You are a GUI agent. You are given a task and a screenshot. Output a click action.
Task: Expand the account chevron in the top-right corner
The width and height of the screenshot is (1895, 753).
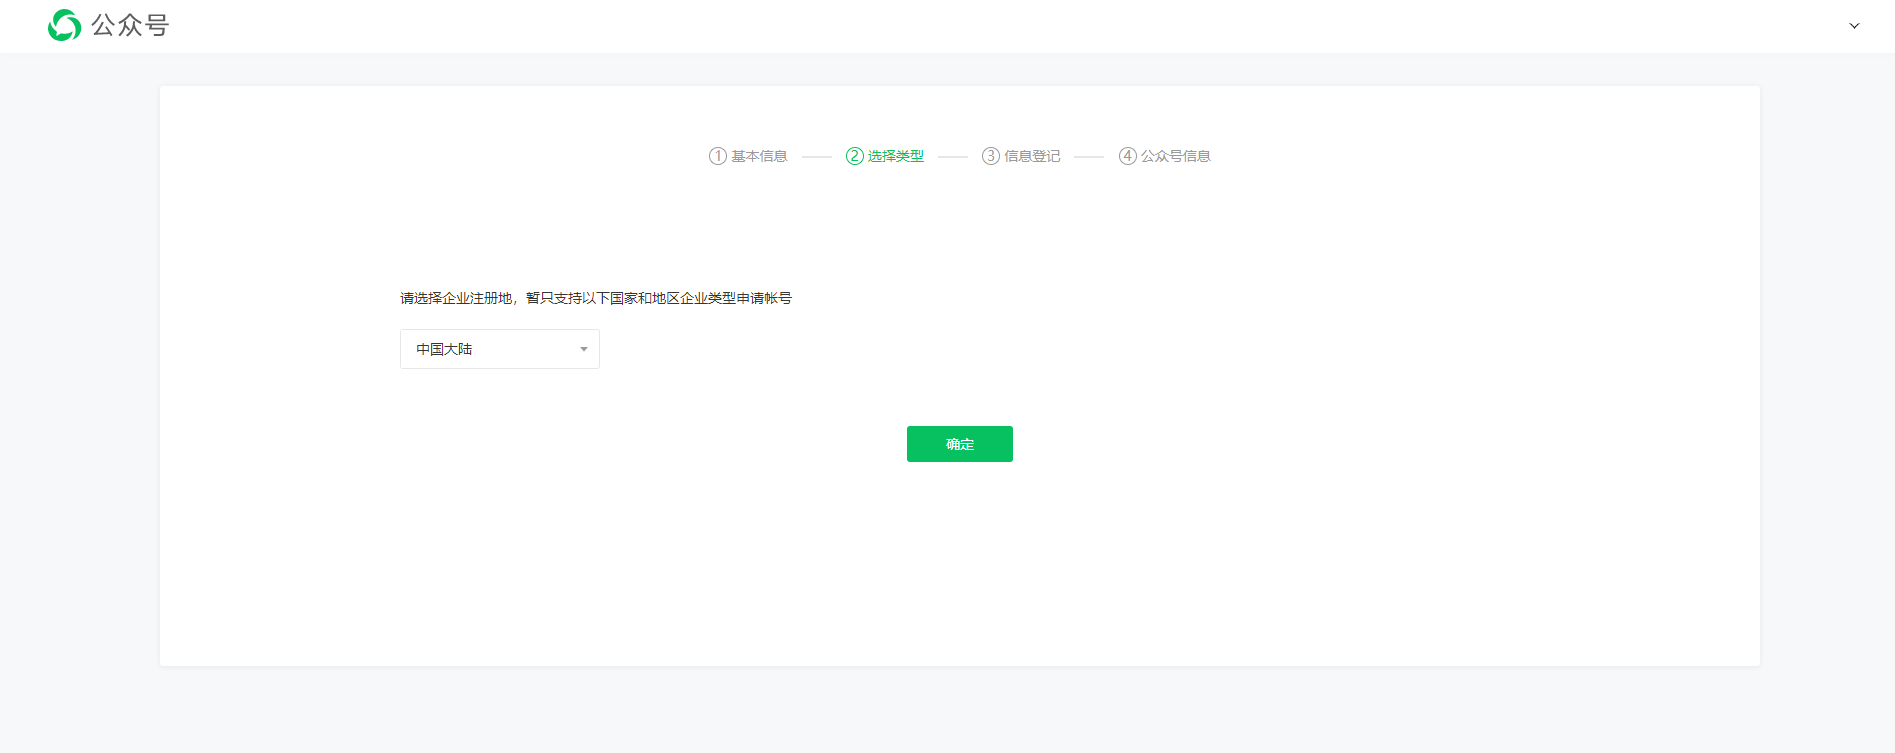pos(1854,26)
